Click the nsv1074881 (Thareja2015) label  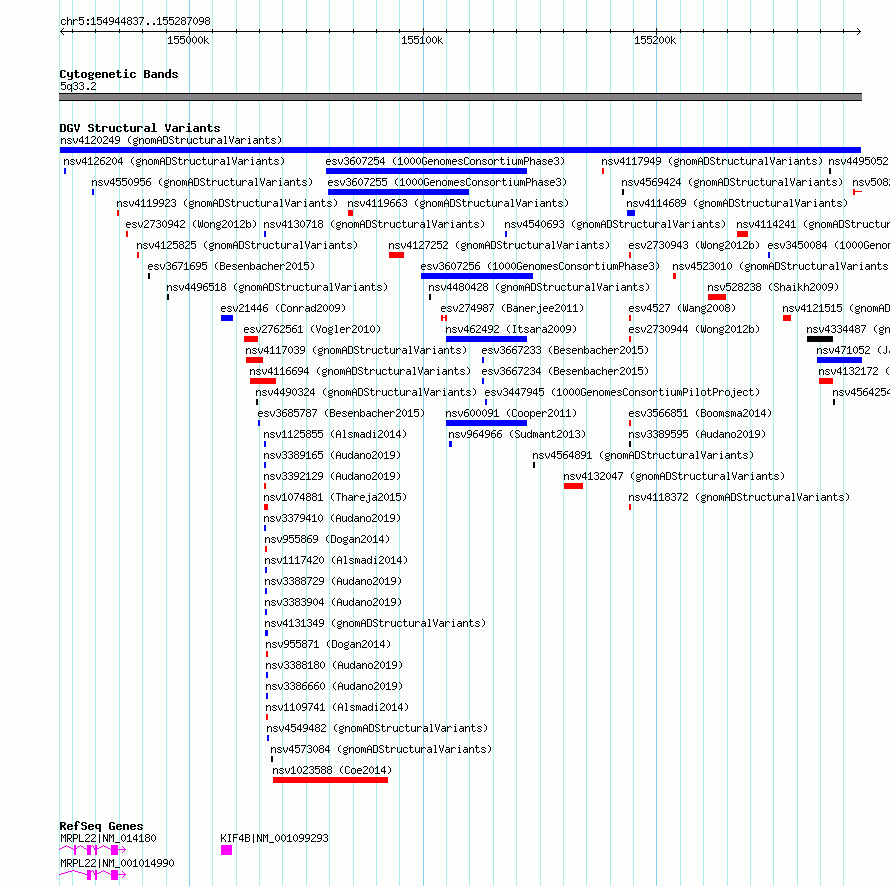pos(335,497)
